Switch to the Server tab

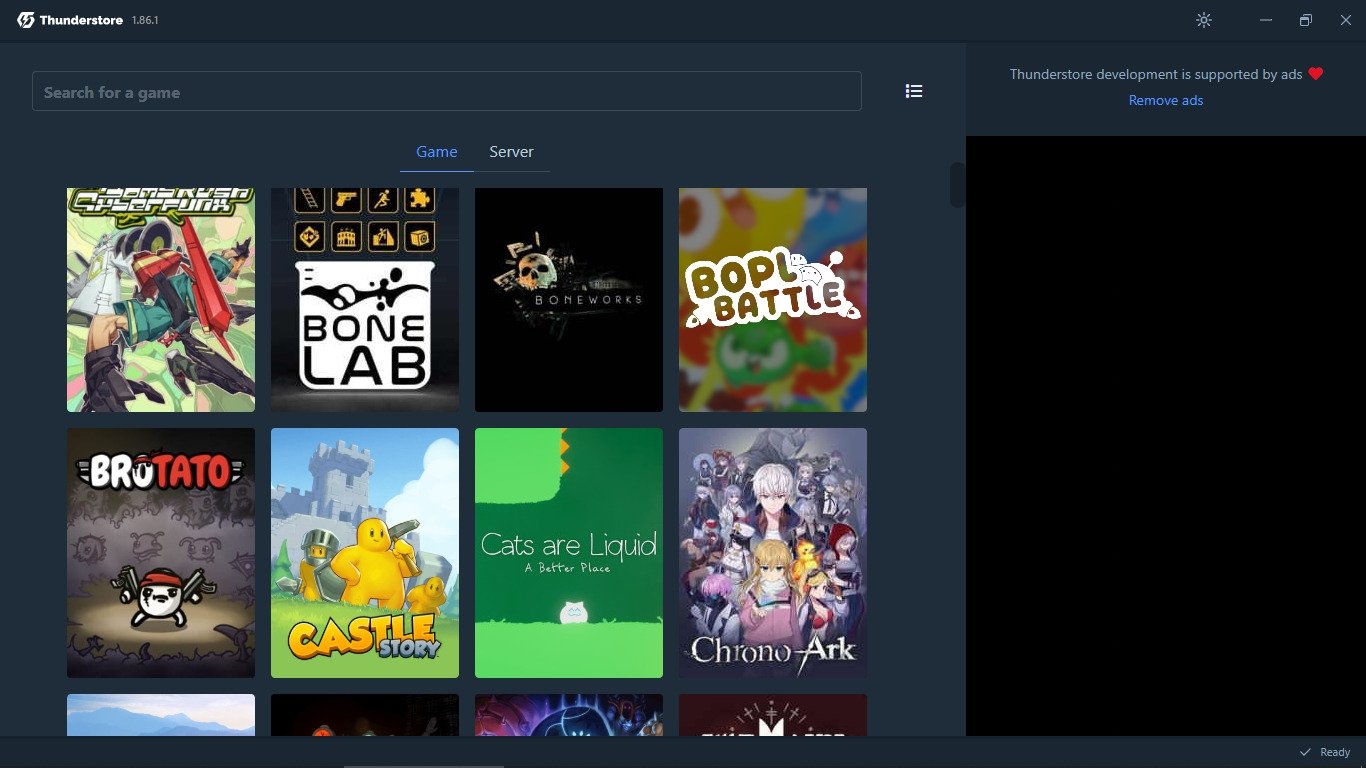pyautogui.click(x=511, y=152)
